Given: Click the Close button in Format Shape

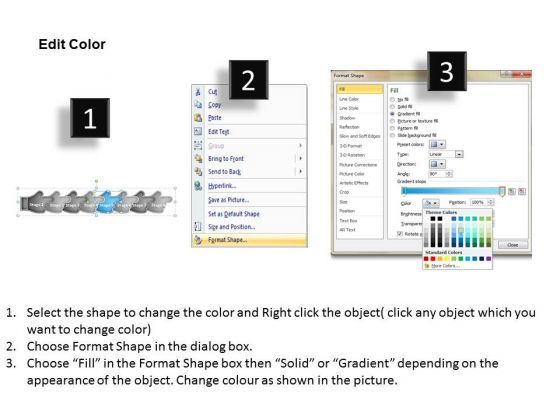Looking at the screenshot, I should point(512,245).
